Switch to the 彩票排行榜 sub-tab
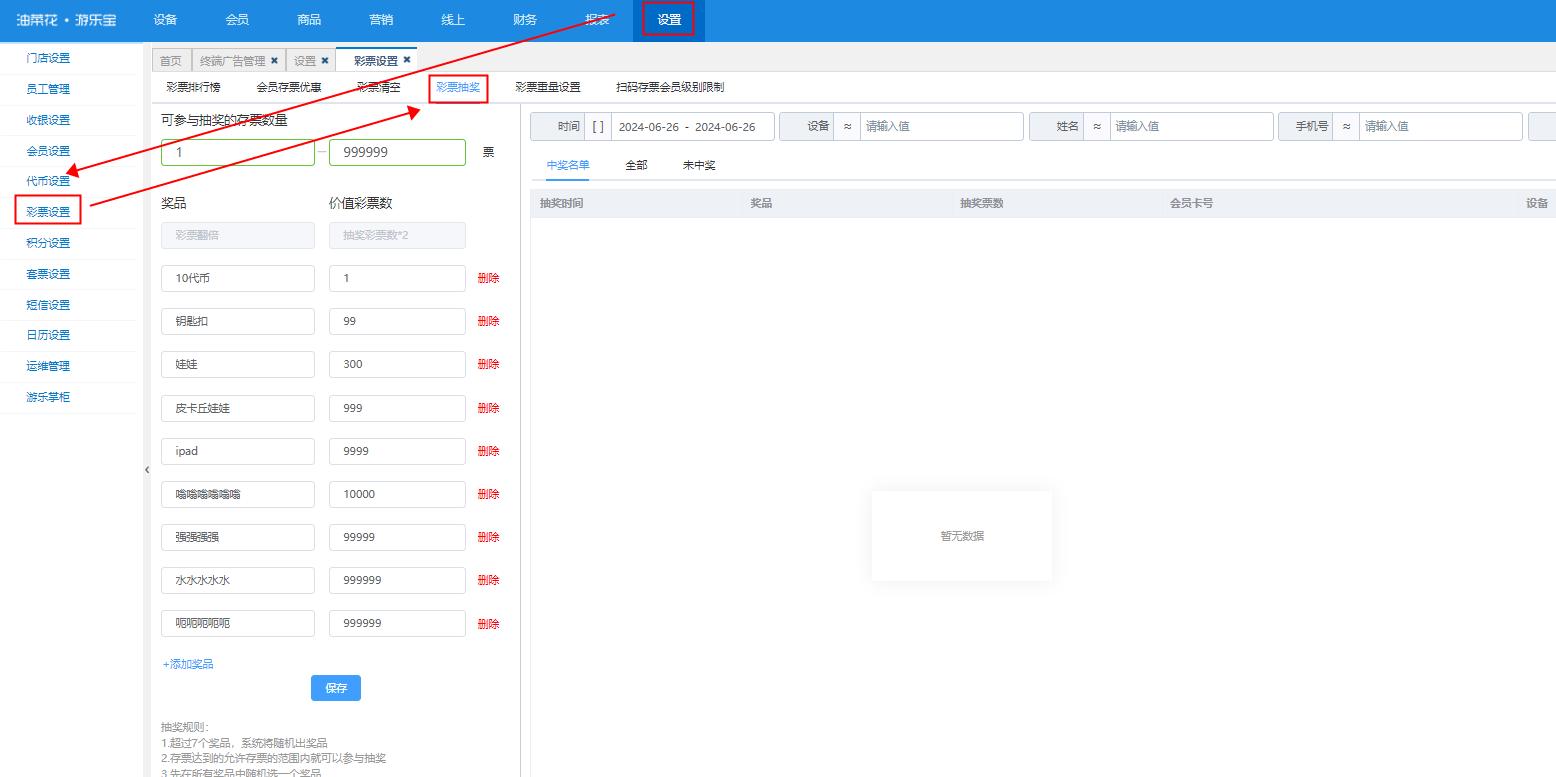Screen dimensions: 1556x777 click(x=193, y=87)
